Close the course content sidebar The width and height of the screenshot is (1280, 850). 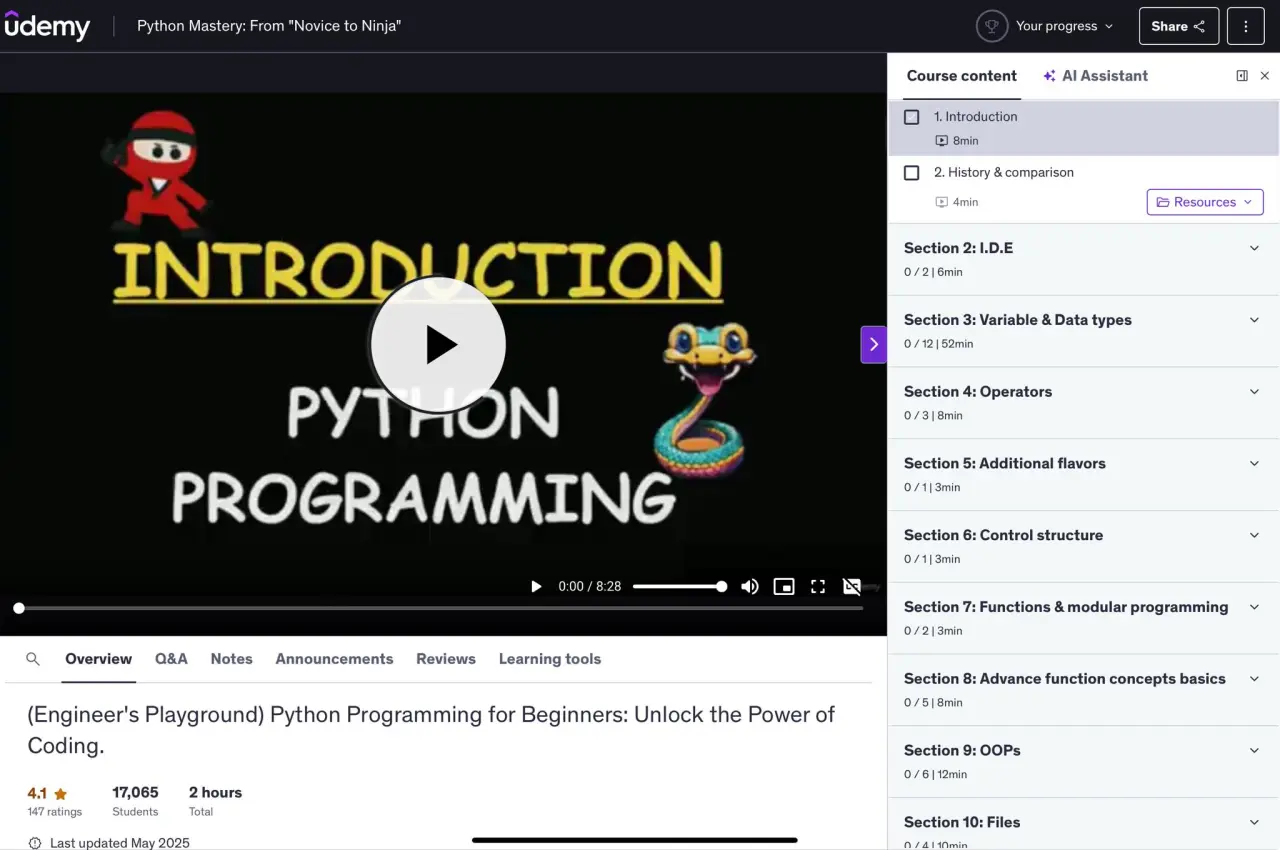click(1264, 76)
